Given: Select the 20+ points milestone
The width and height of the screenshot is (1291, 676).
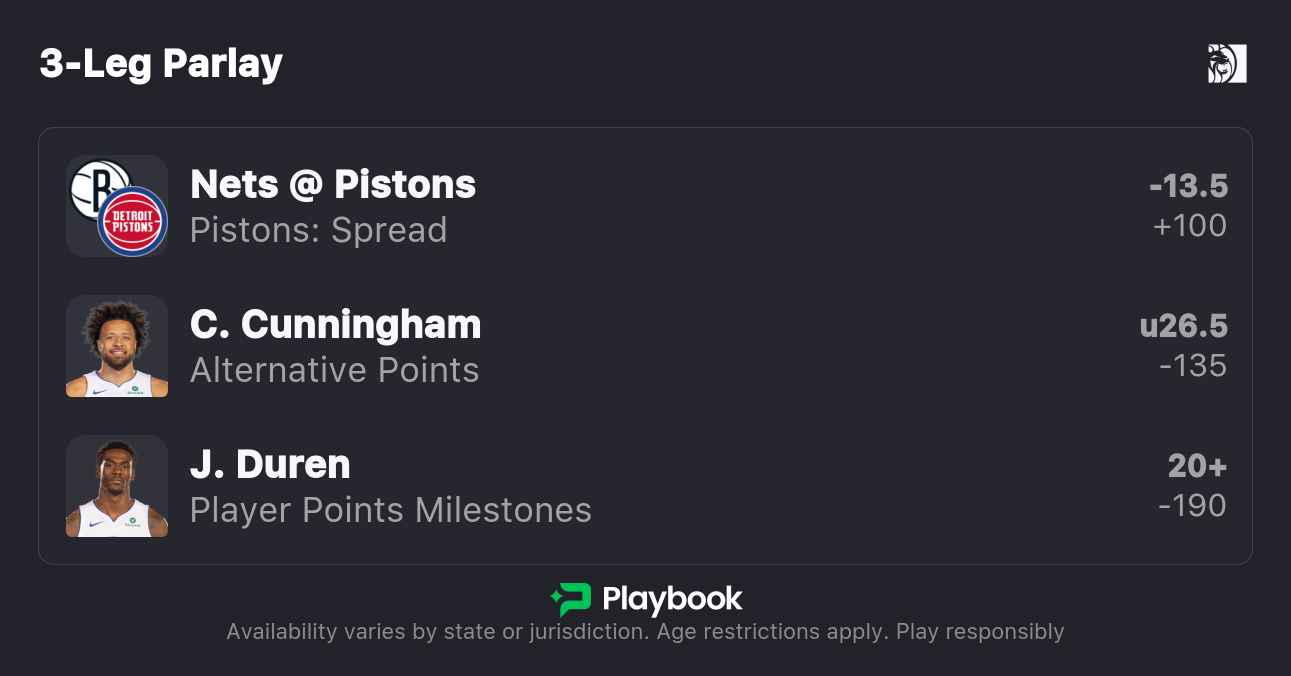Looking at the screenshot, I should click(1197, 466).
